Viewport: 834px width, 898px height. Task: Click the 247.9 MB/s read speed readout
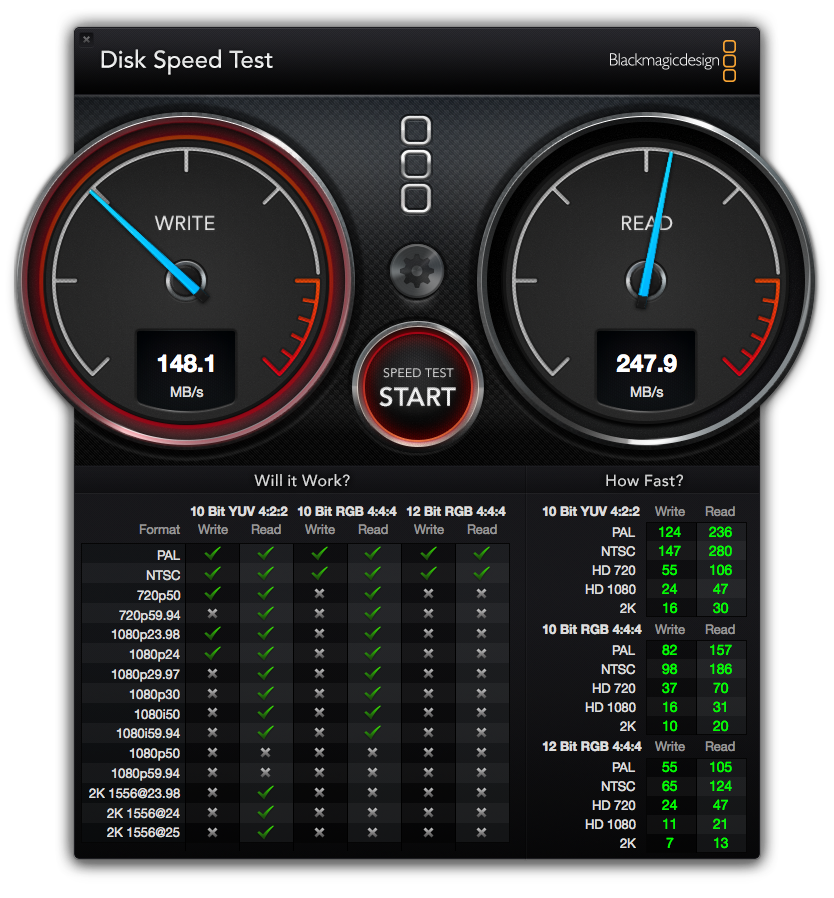[x=646, y=371]
